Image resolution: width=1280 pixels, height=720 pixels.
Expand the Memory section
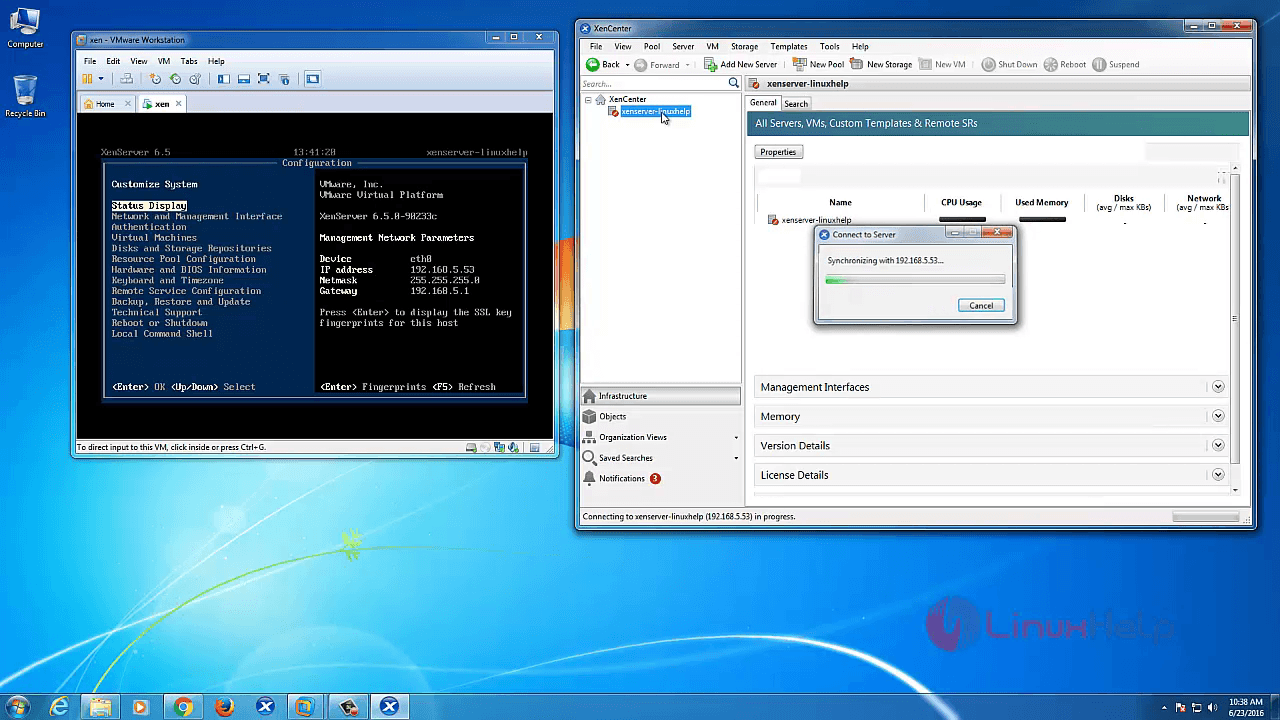click(1218, 416)
